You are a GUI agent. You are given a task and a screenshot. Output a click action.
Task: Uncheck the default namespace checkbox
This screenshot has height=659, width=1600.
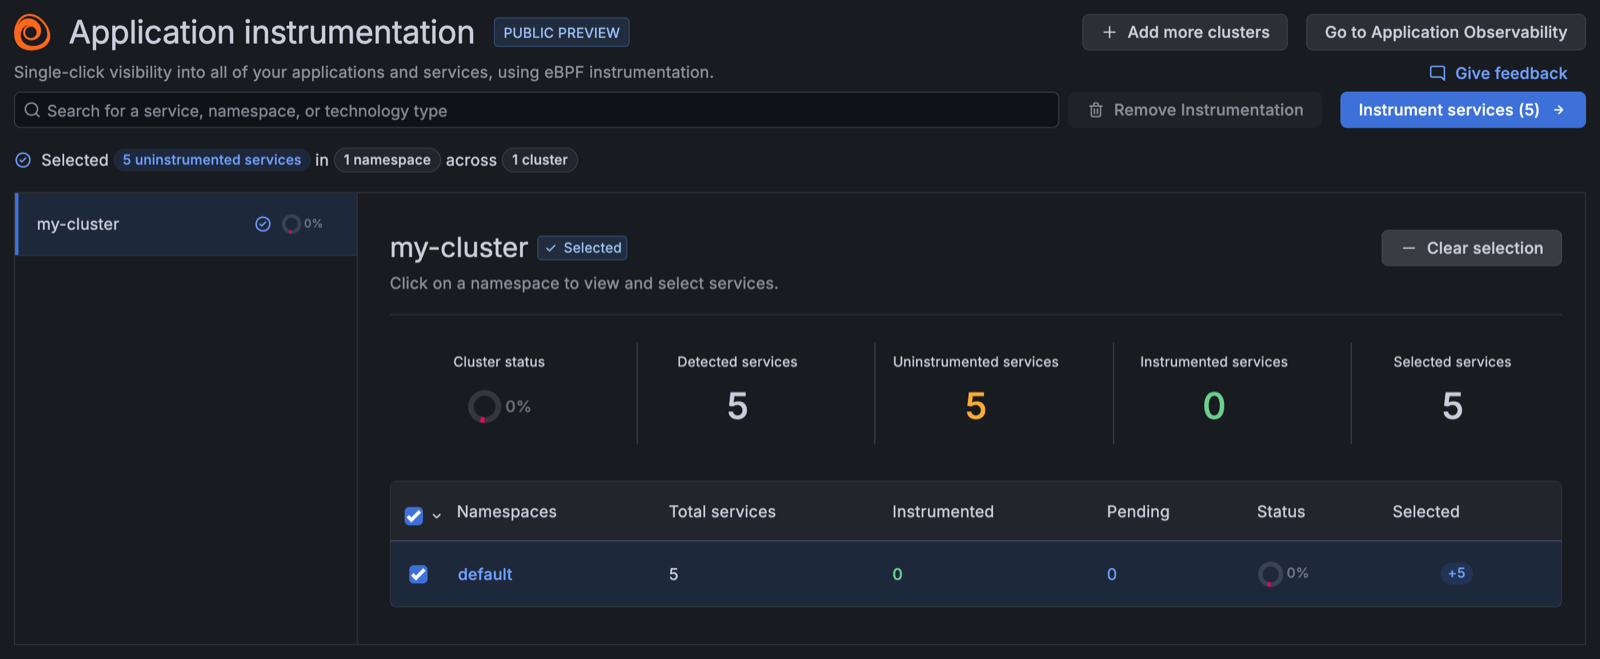point(419,574)
